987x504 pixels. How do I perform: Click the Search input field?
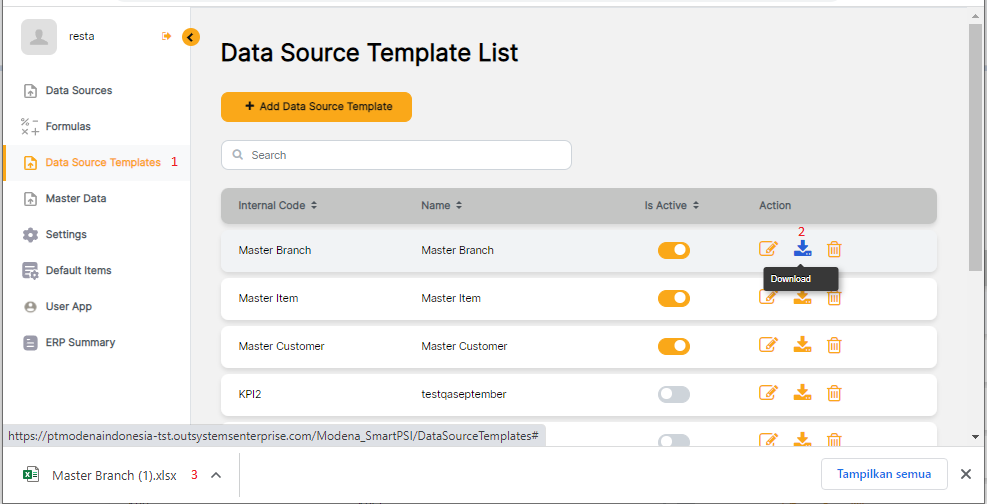tap(396, 155)
